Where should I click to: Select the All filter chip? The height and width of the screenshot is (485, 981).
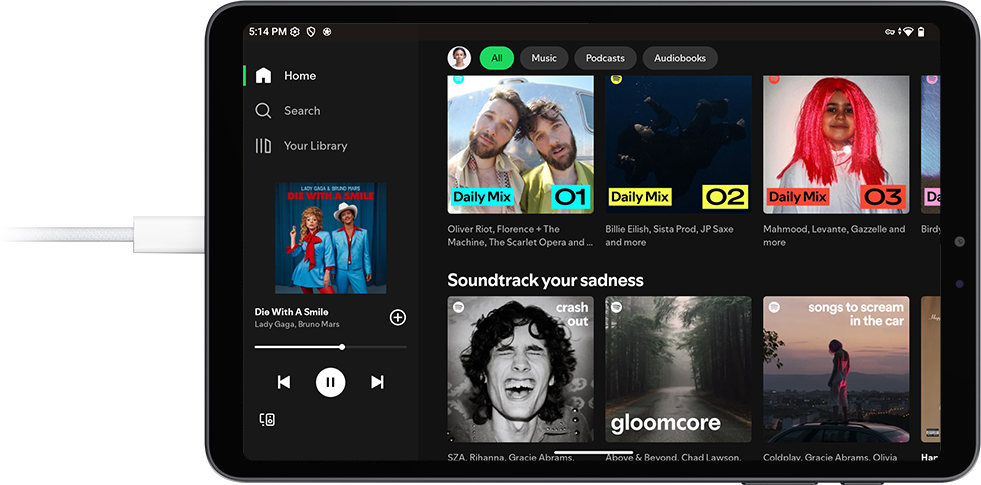496,58
